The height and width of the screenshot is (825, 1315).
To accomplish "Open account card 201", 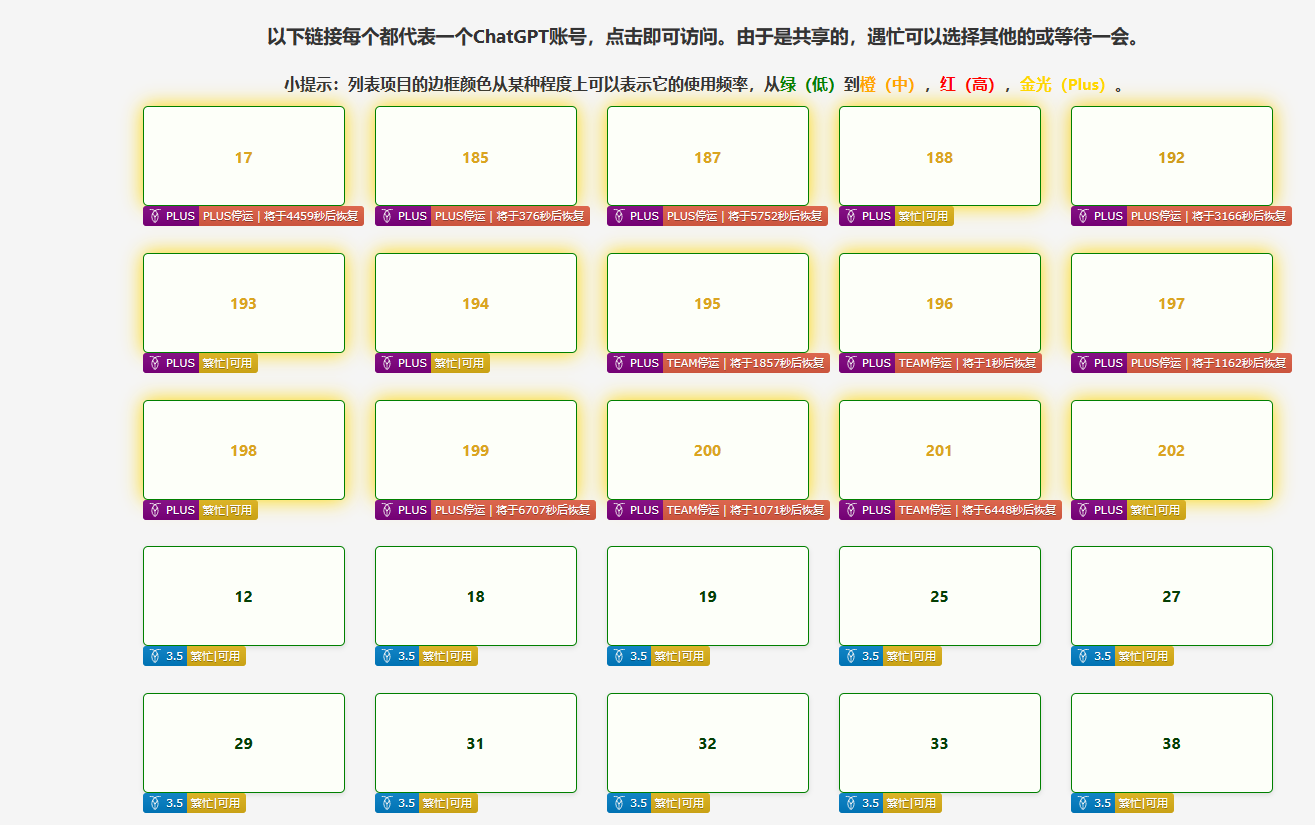I will pyautogui.click(x=940, y=450).
